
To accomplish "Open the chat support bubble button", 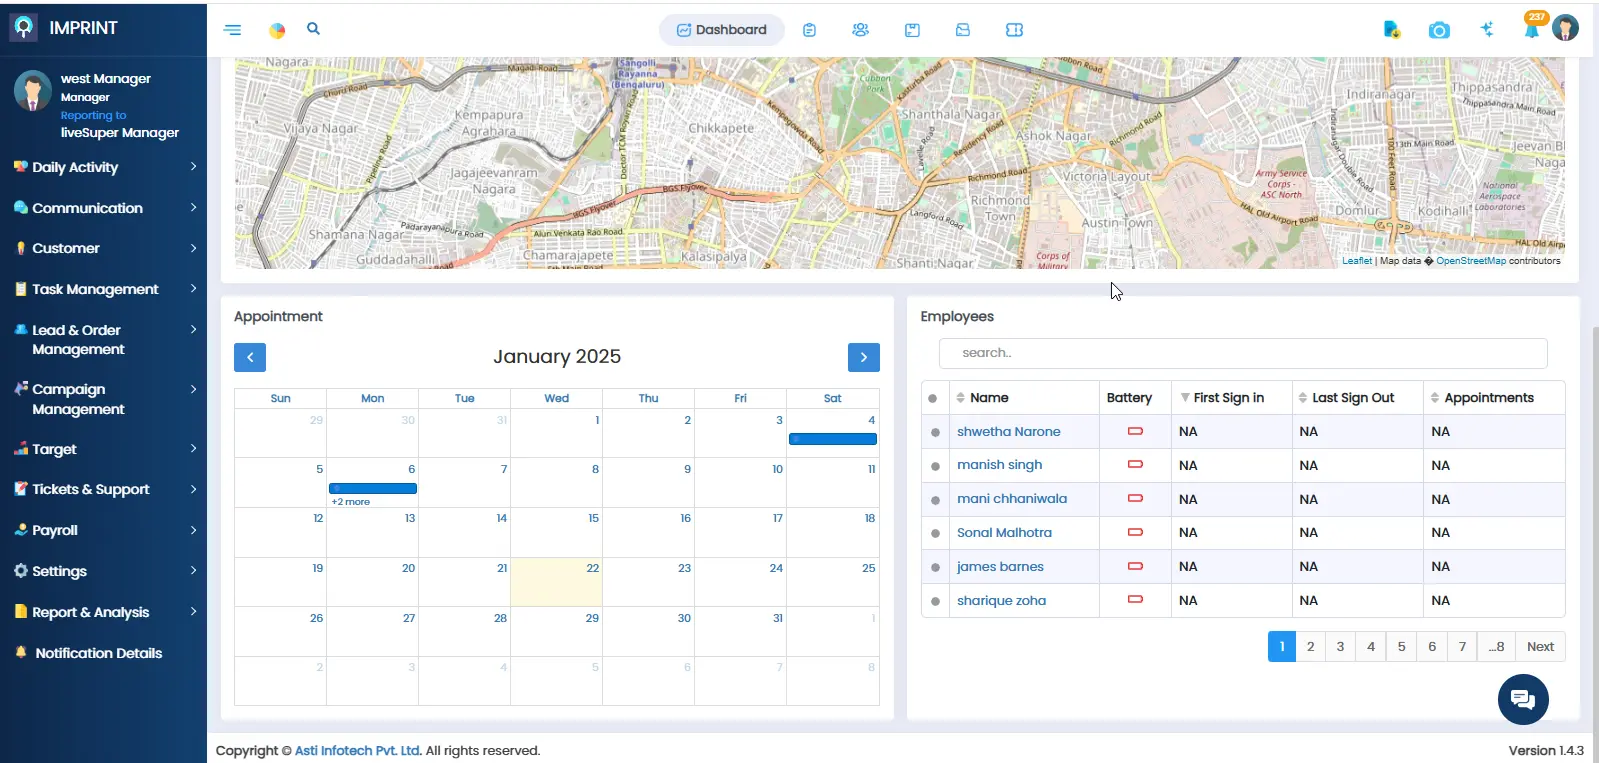I will point(1522,699).
